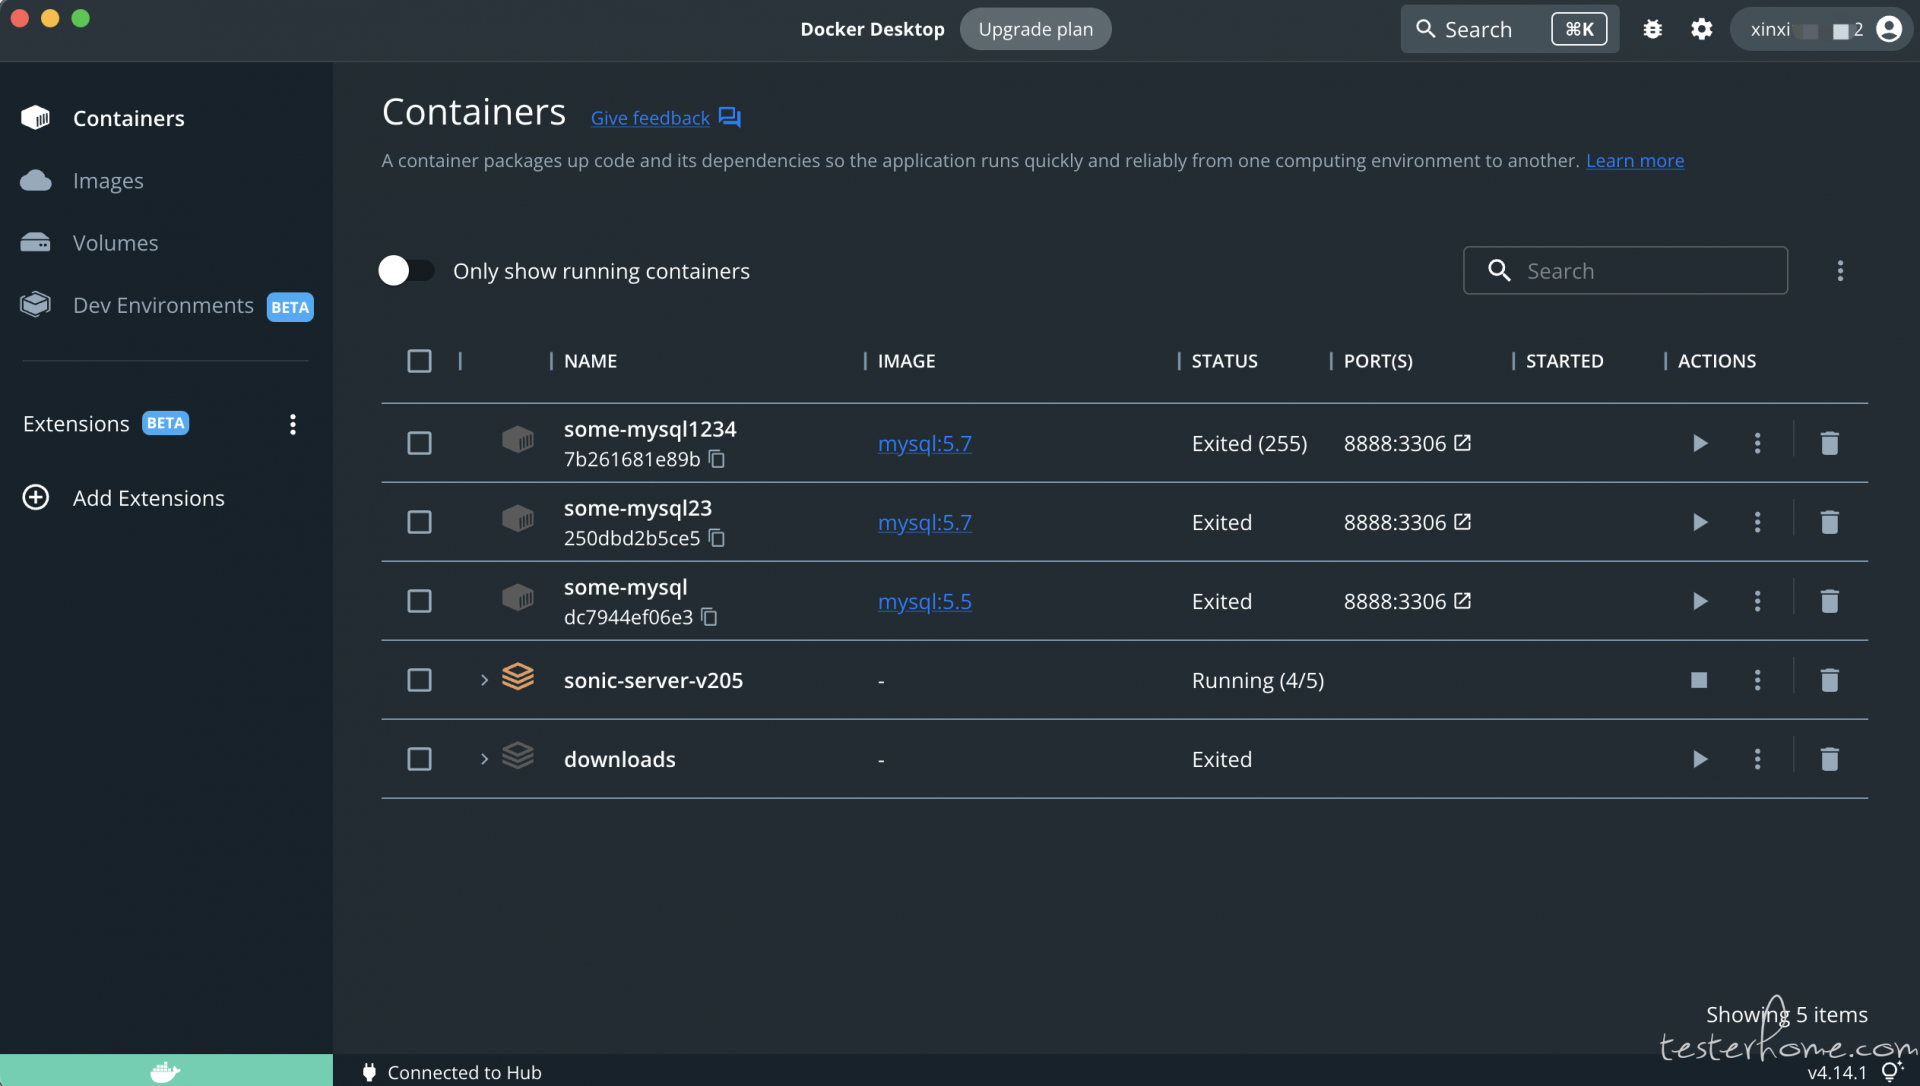Sort by the NAME column header

tap(590, 361)
